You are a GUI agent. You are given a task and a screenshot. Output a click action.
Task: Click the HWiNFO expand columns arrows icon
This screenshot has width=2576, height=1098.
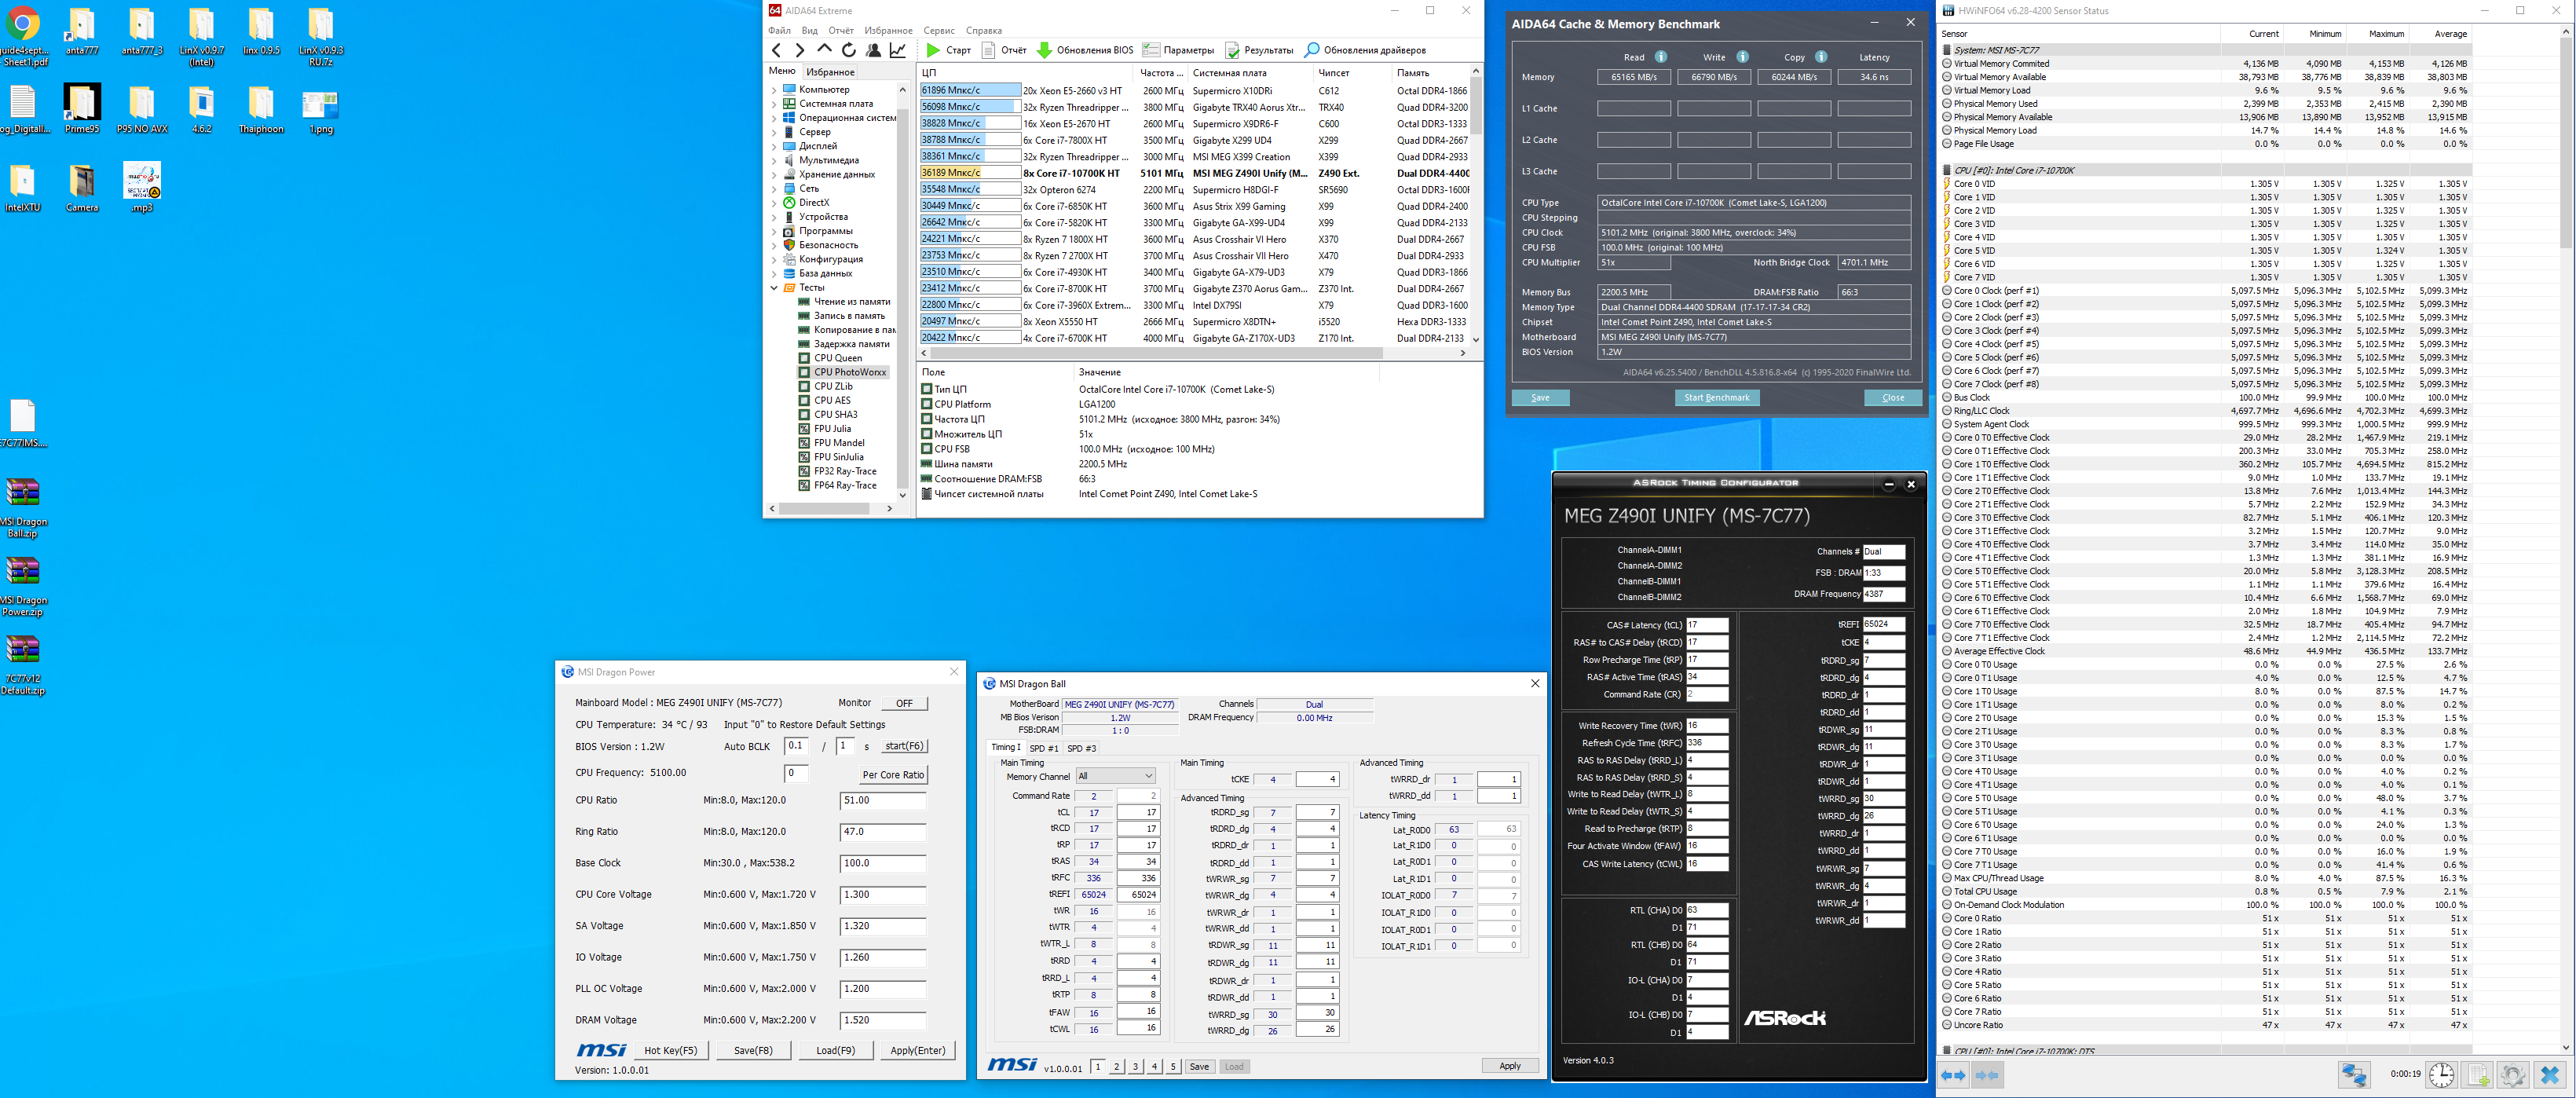1953,1075
